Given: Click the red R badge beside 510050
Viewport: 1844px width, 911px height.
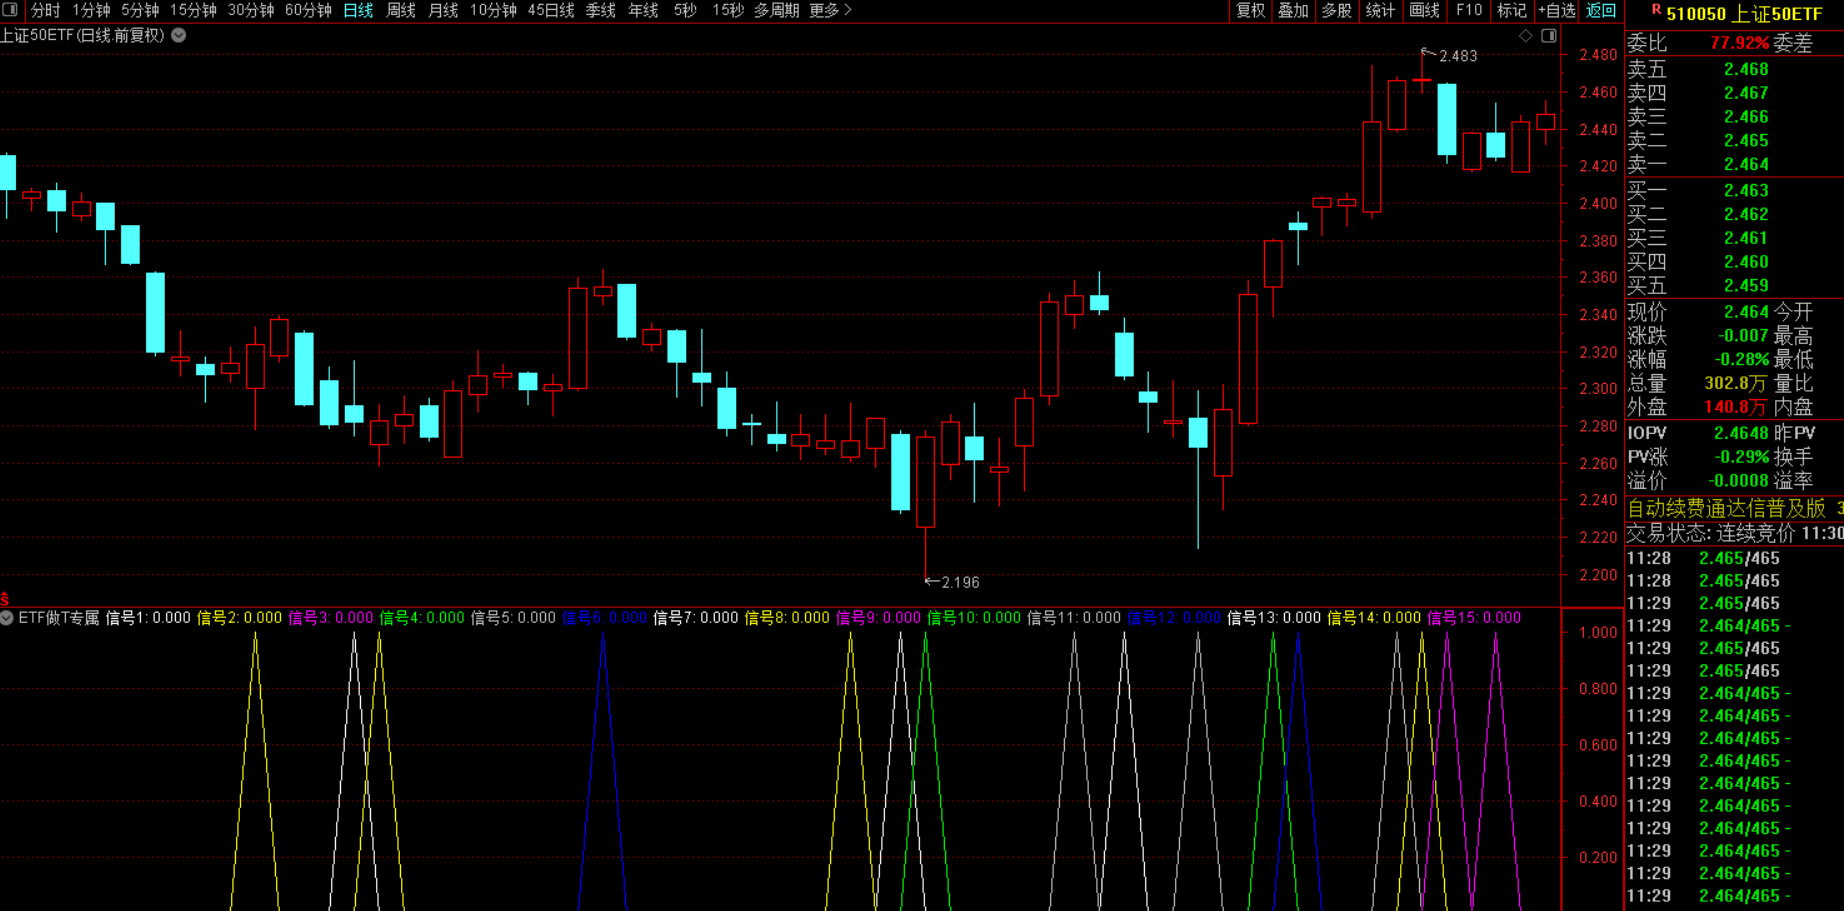Looking at the screenshot, I should click(x=1656, y=10).
